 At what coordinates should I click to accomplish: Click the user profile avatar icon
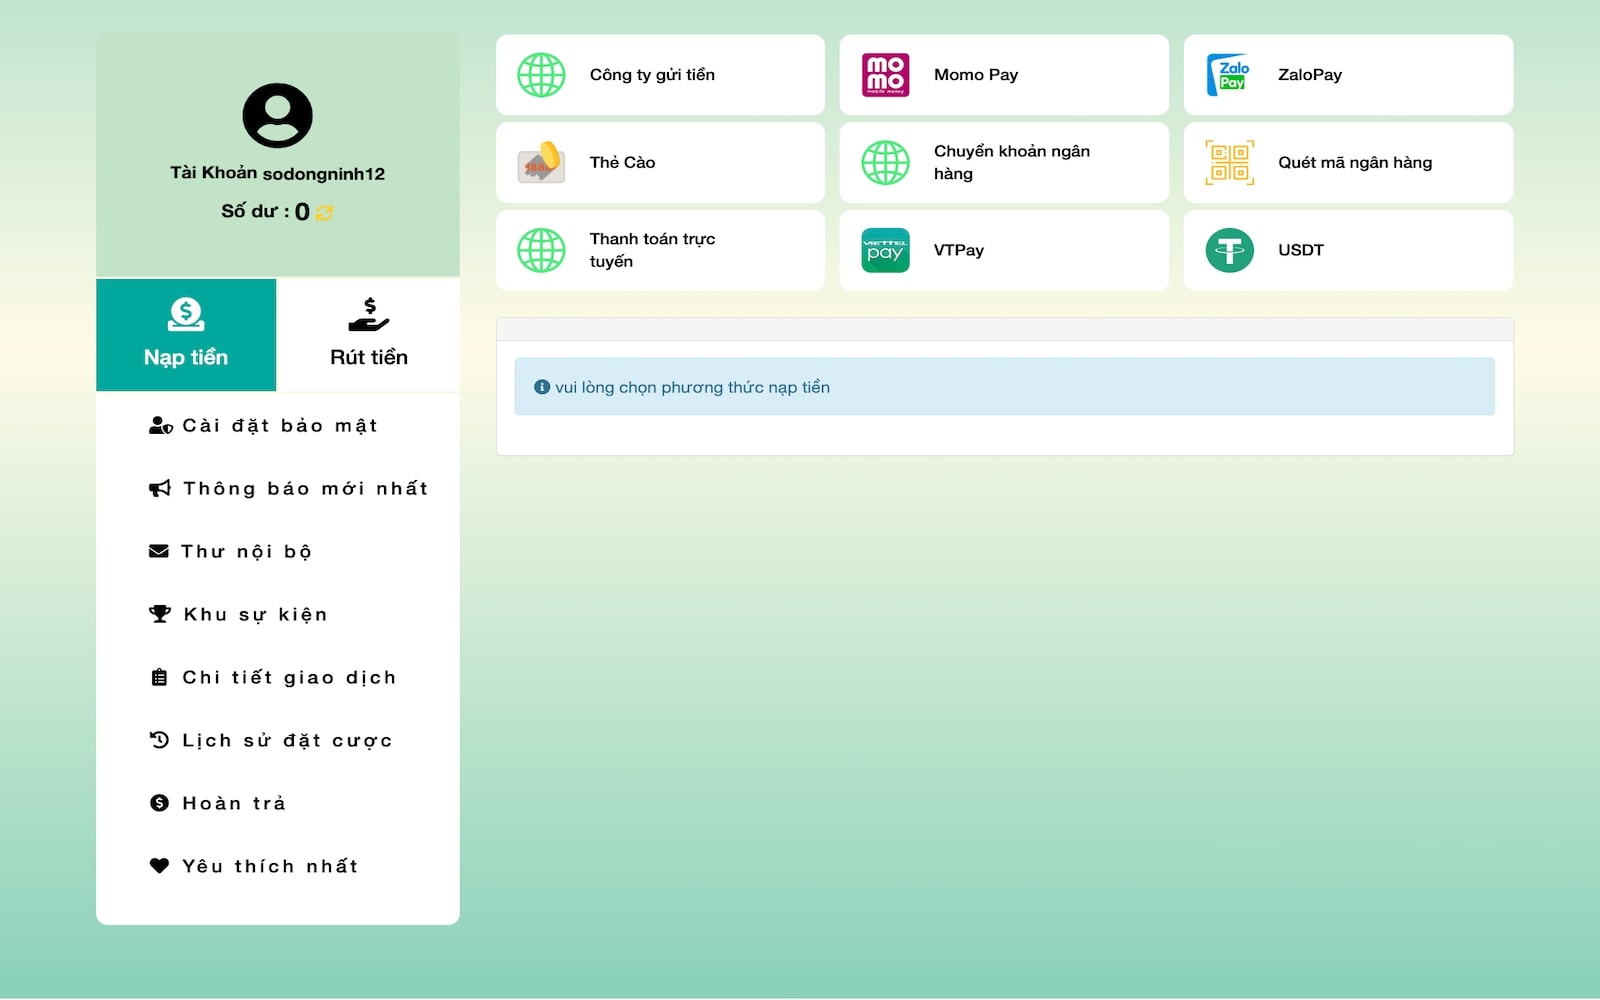(278, 115)
